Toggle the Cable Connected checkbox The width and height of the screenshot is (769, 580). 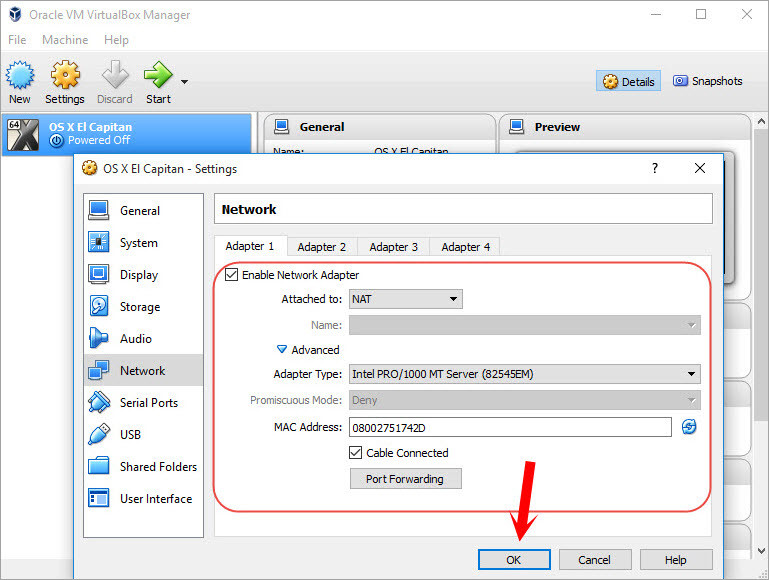[356, 453]
